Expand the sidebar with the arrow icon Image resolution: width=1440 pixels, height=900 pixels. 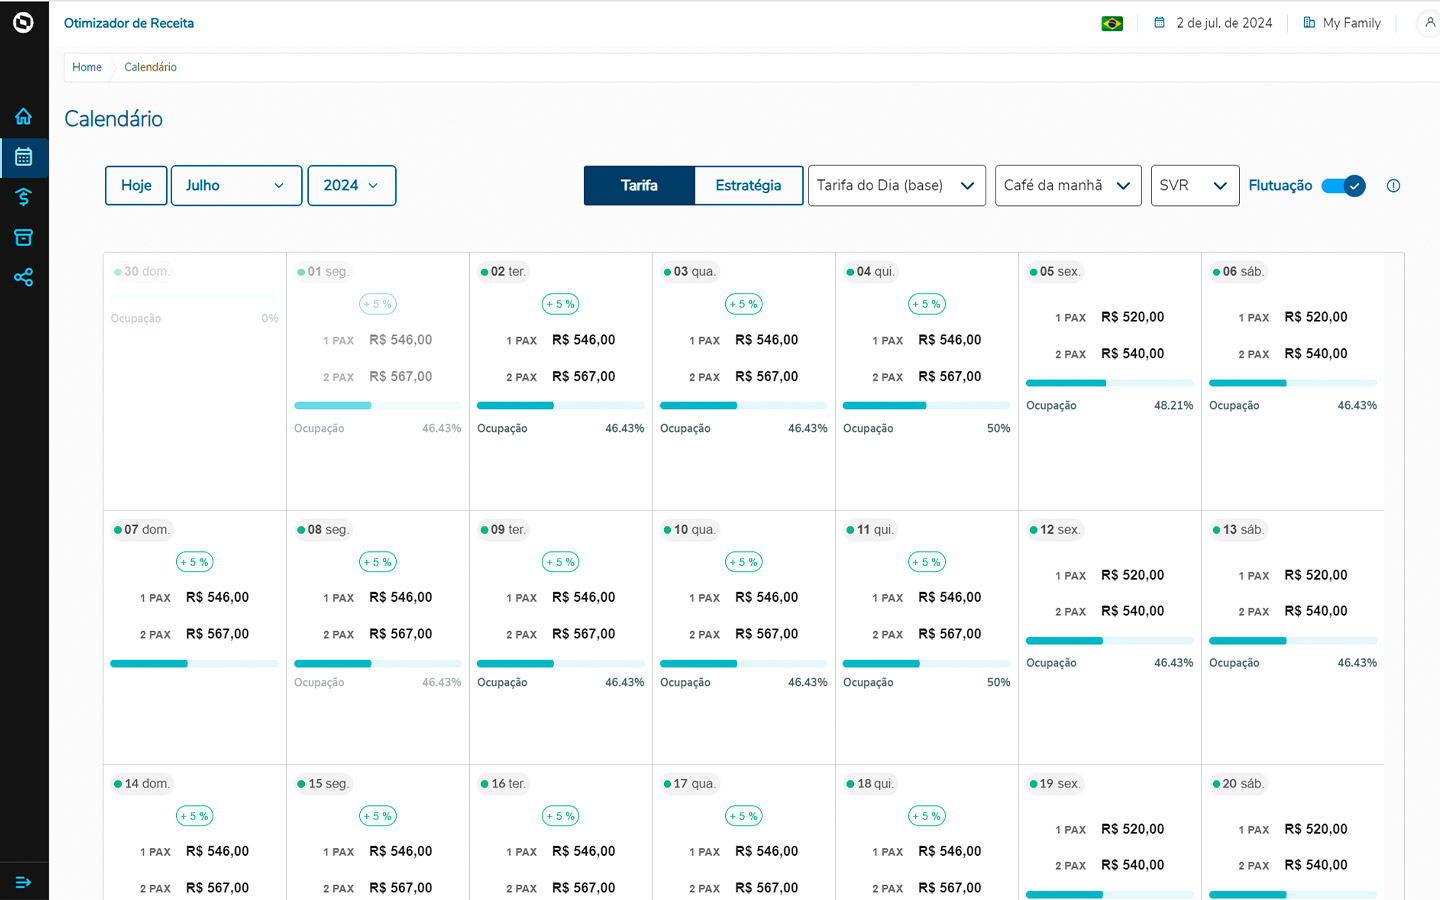[x=23, y=882]
